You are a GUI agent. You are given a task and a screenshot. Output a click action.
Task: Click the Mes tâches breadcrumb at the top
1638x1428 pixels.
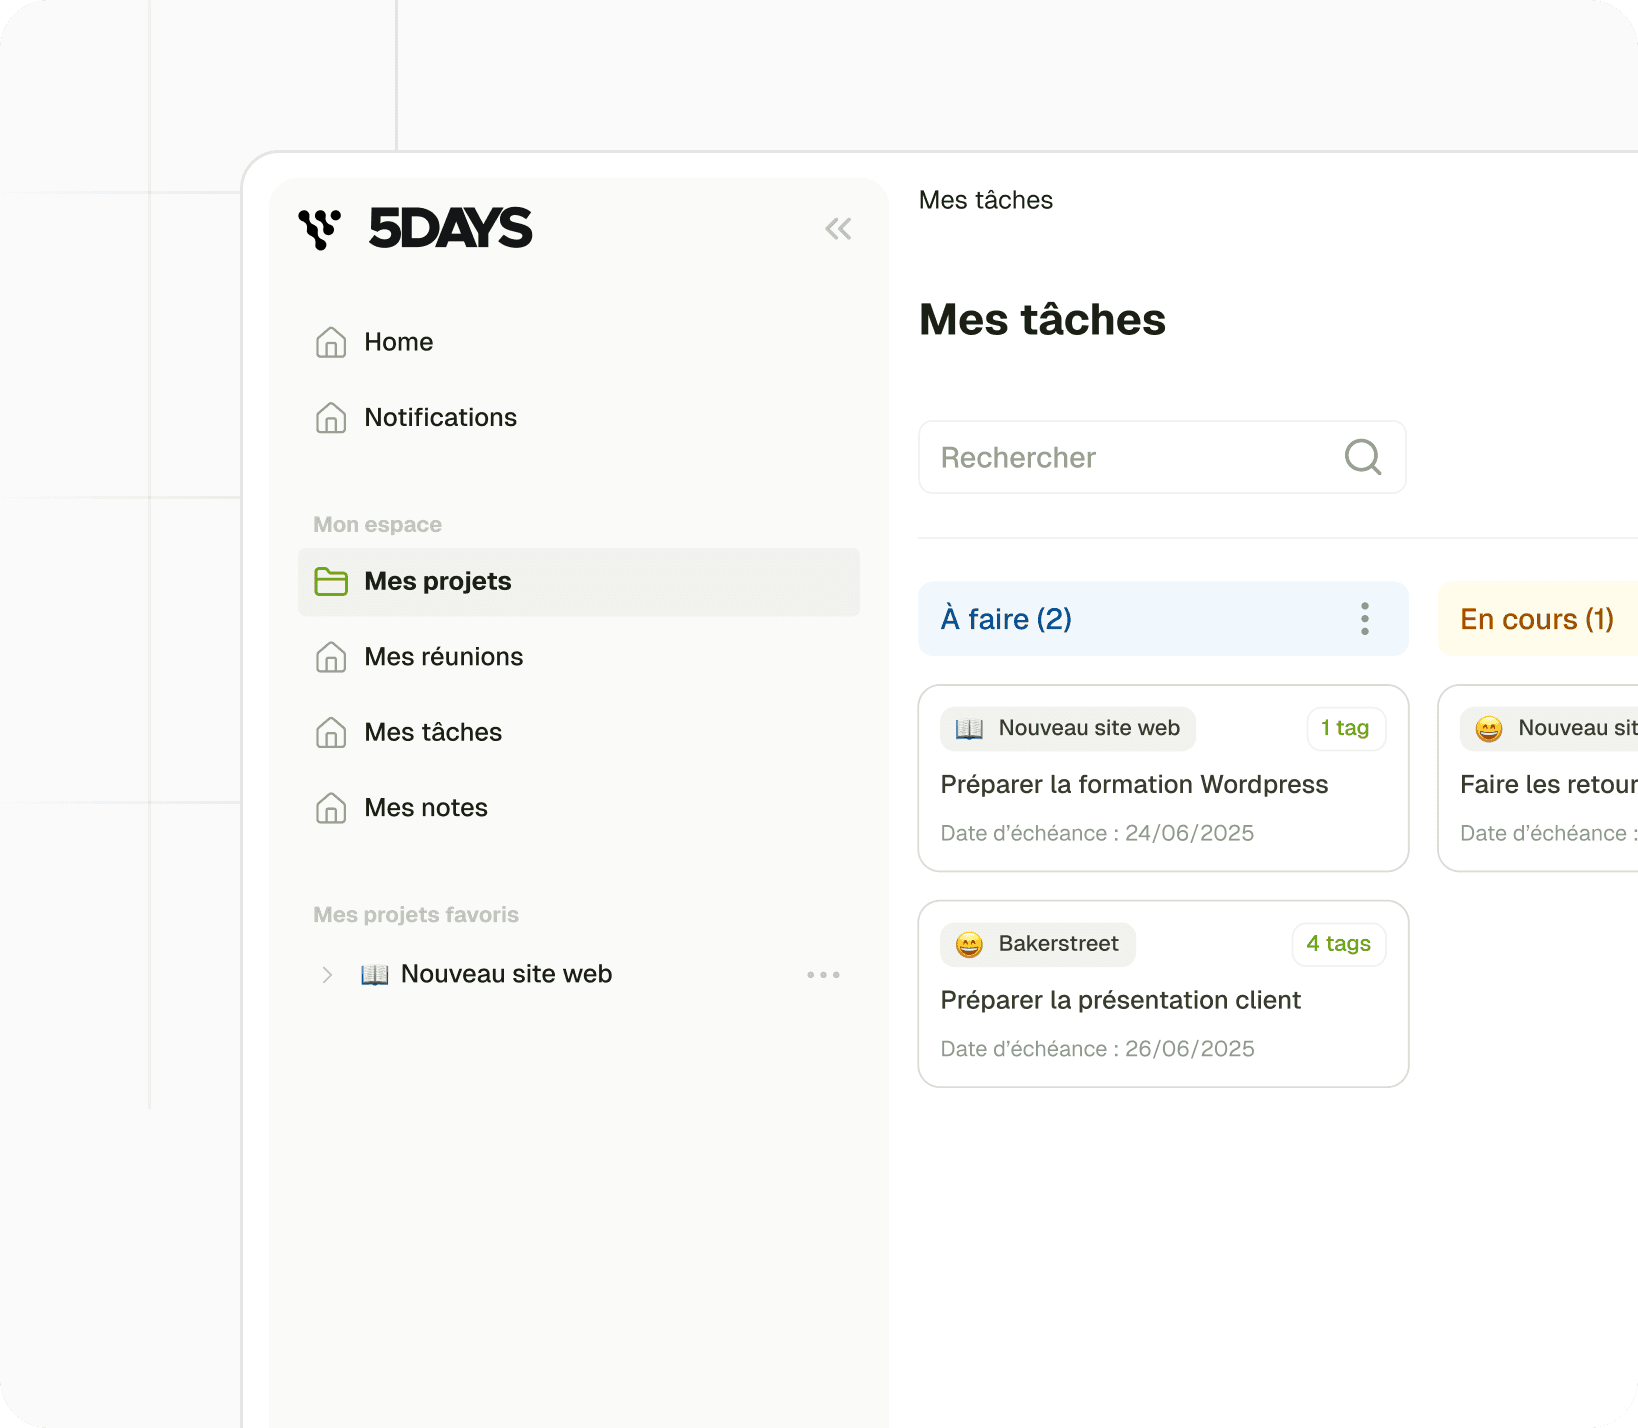click(985, 200)
